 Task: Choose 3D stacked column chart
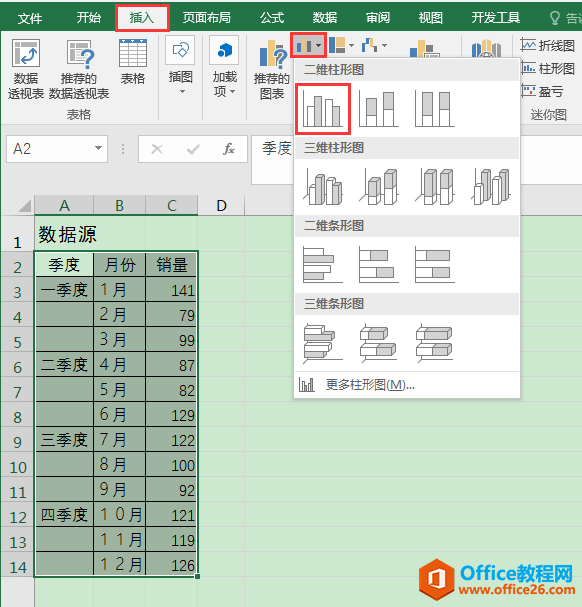click(x=379, y=187)
